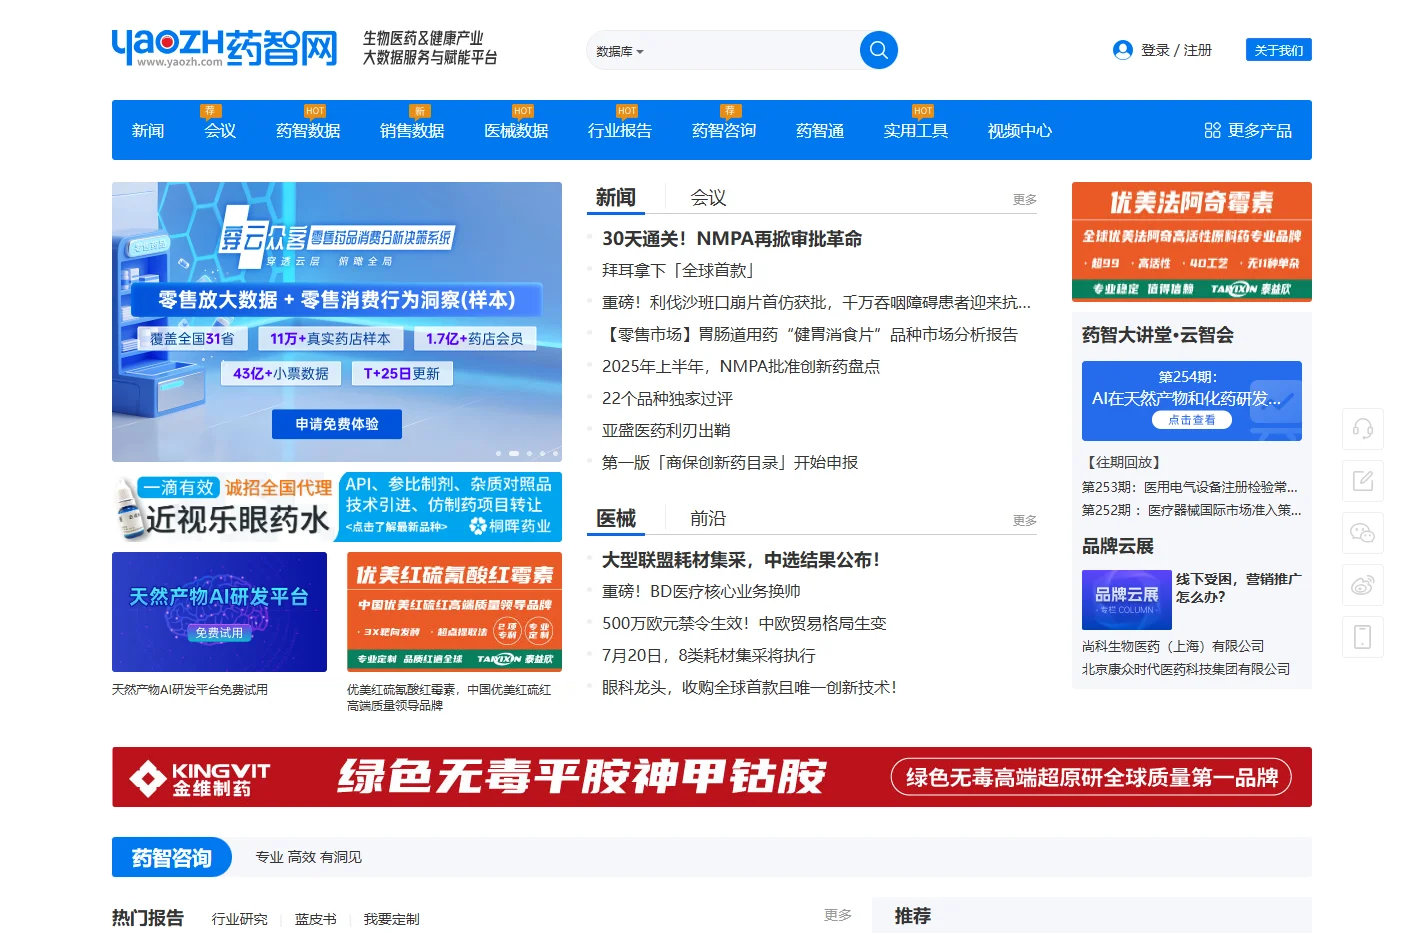Open 第252期 医疗器械国际市场 replay link
This screenshot has width=1424, height=933.
coord(1191,511)
